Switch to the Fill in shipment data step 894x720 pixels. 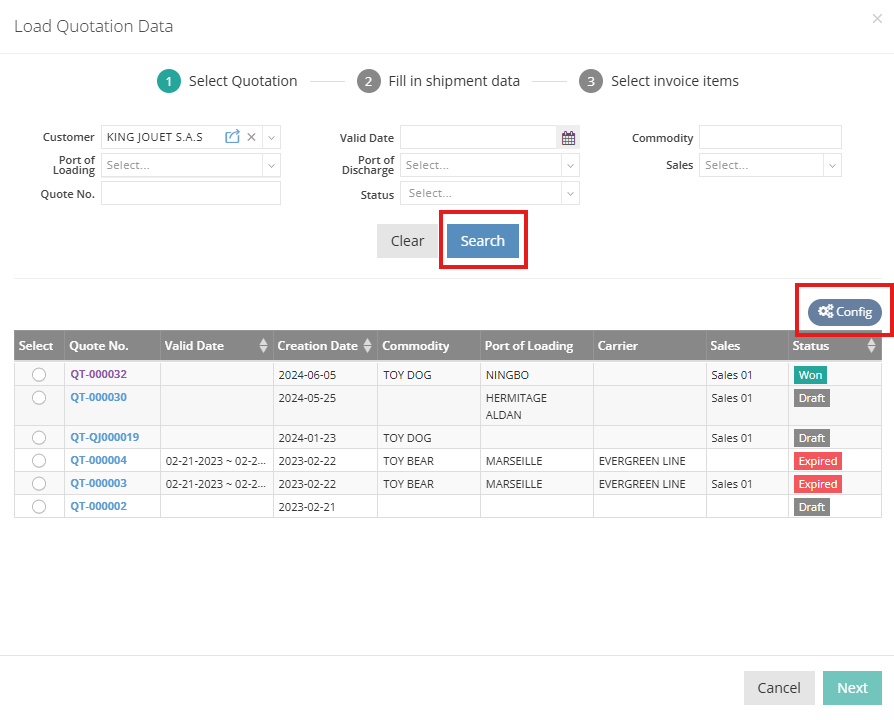[439, 81]
